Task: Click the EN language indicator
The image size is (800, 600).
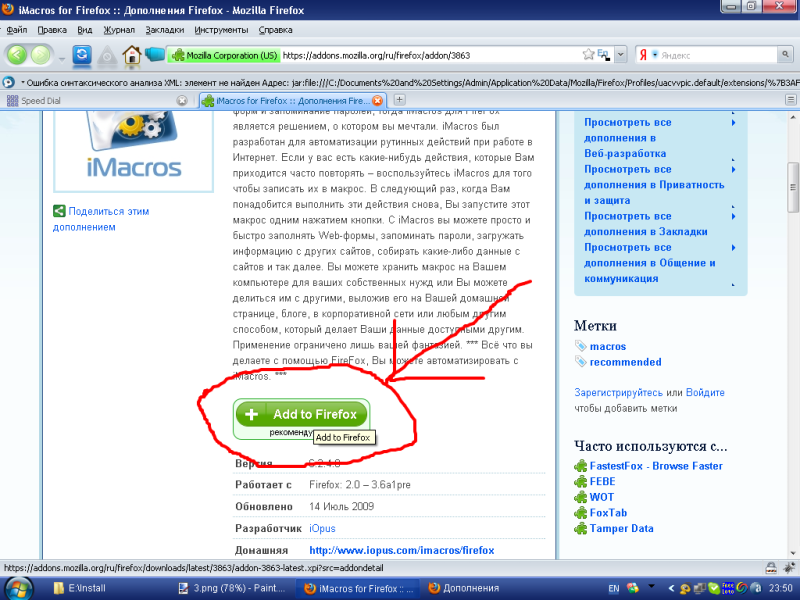Action: tap(614, 588)
